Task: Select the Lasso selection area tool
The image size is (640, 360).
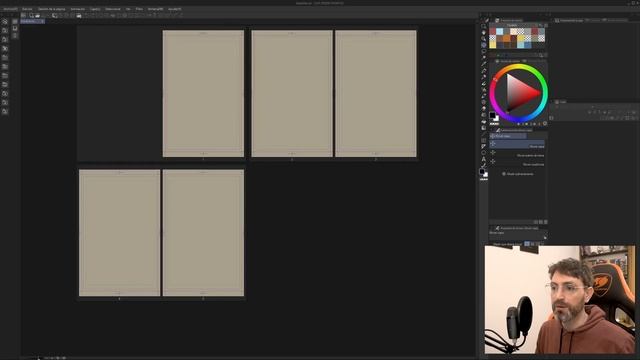Action: (484, 51)
